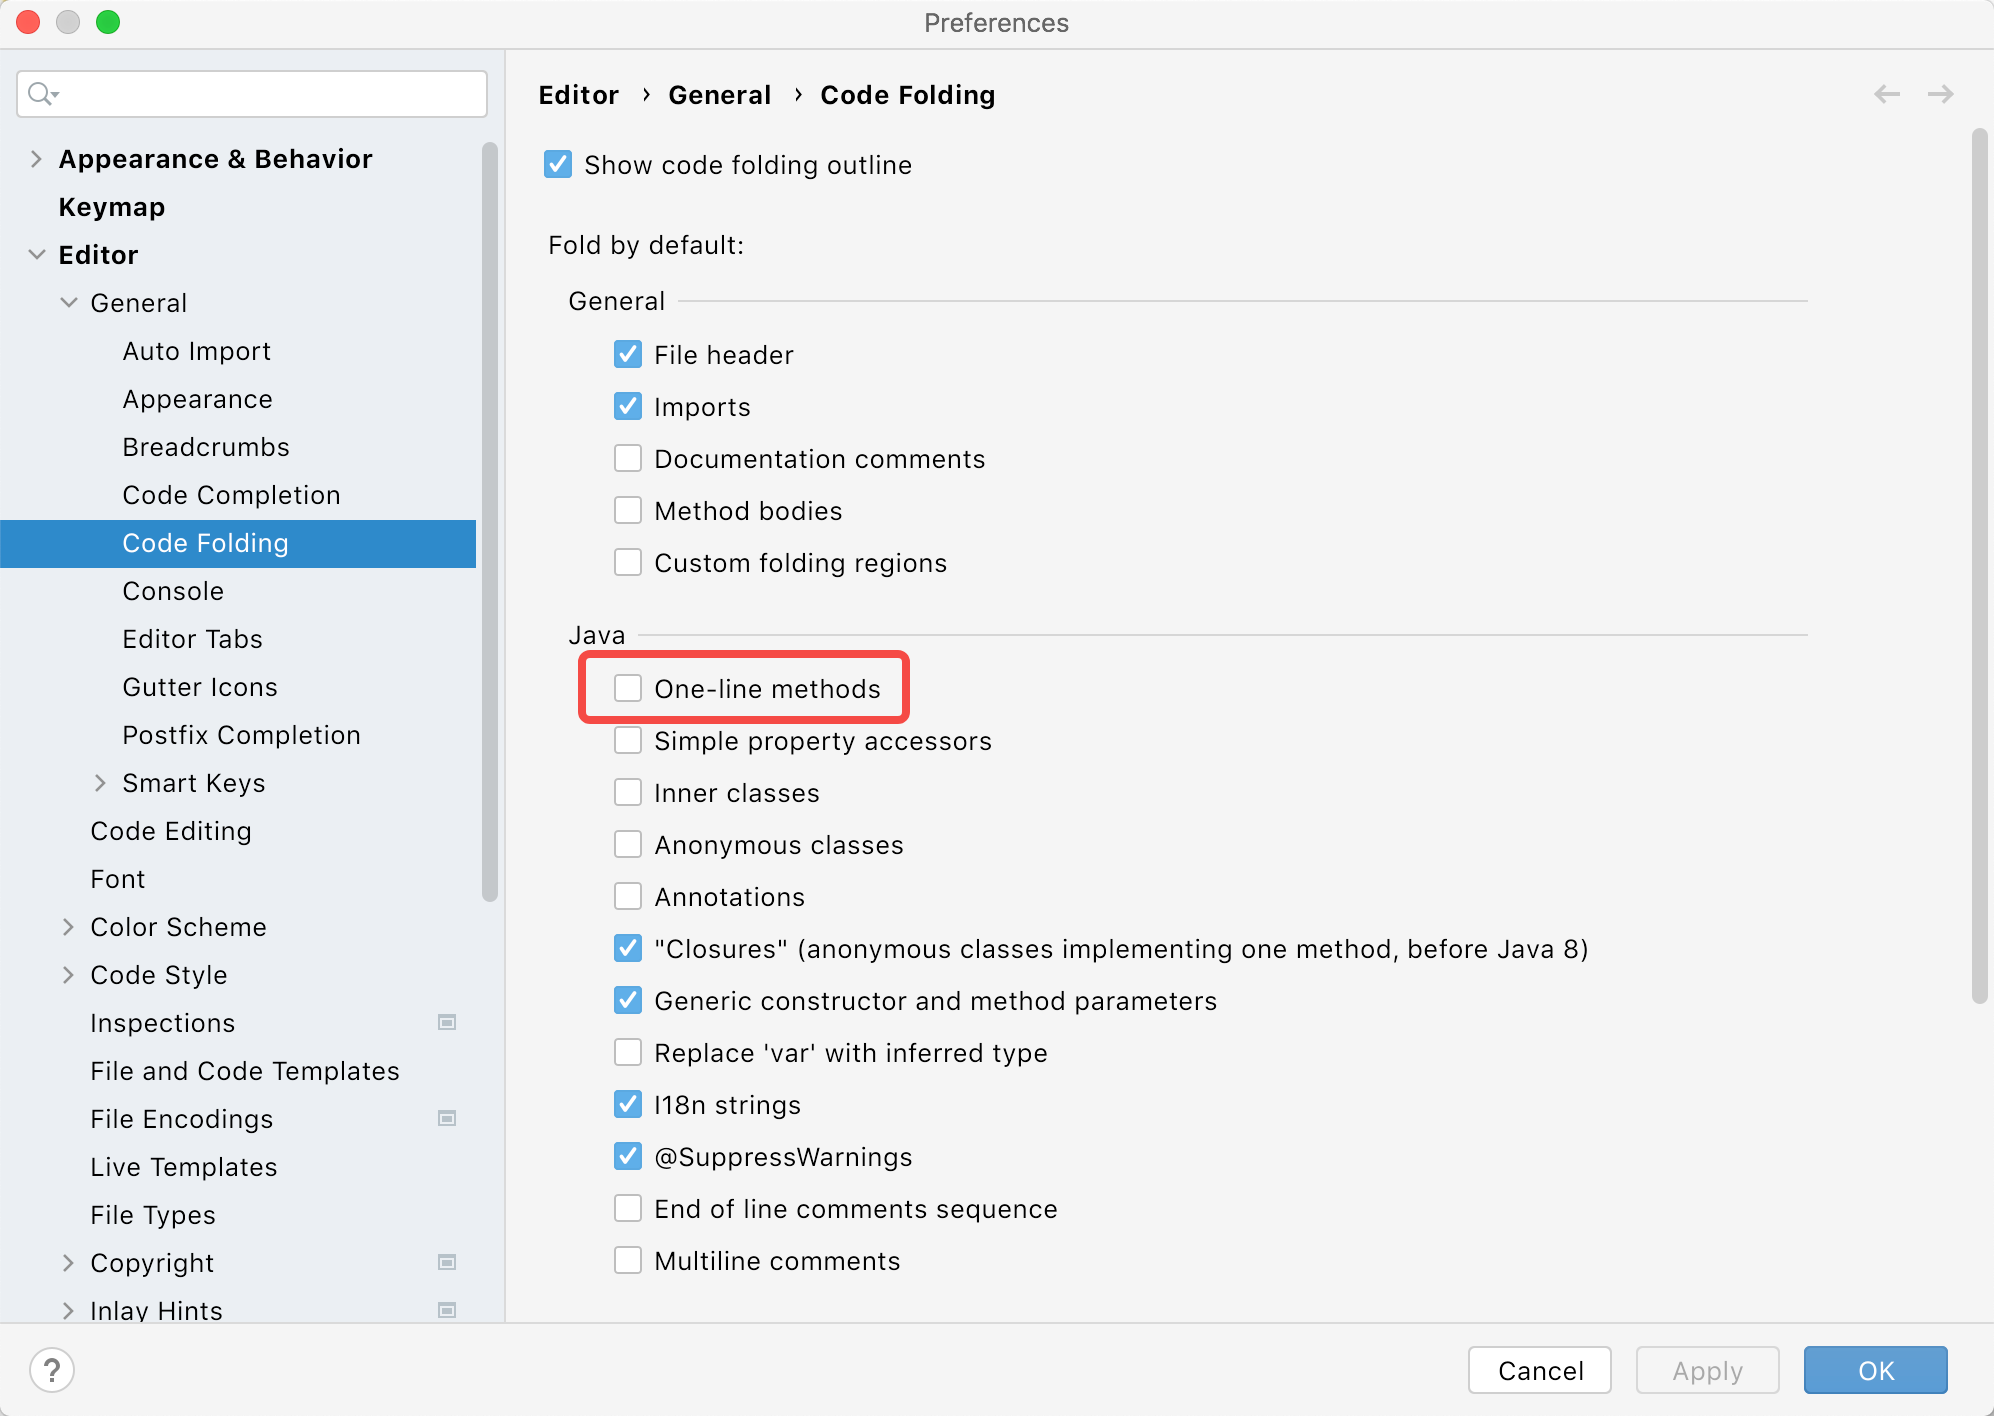The width and height of the screenshot is (1994, 1416).
Task: Expand the Smart Keys node
Action: click(100, 783)
